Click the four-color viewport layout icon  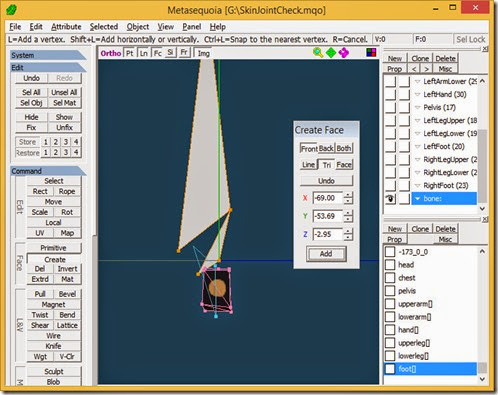point(371,53)
